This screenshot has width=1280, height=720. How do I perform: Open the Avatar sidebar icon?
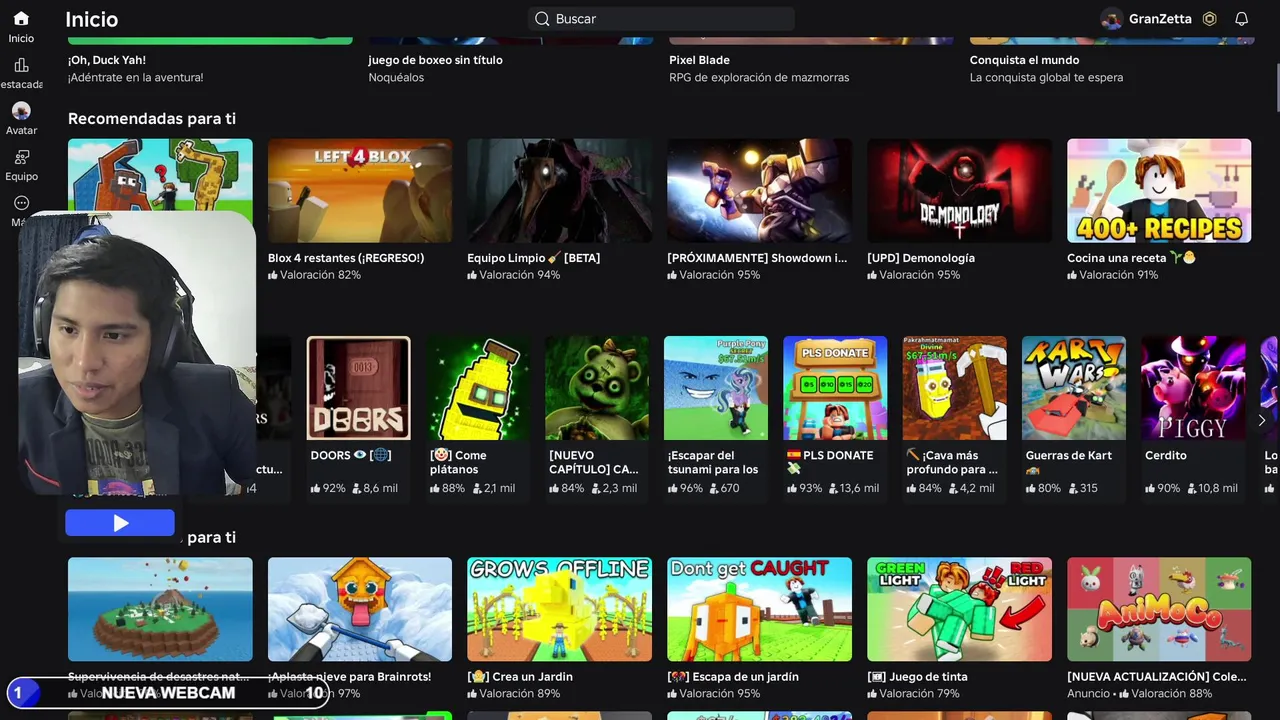point(21,111)
